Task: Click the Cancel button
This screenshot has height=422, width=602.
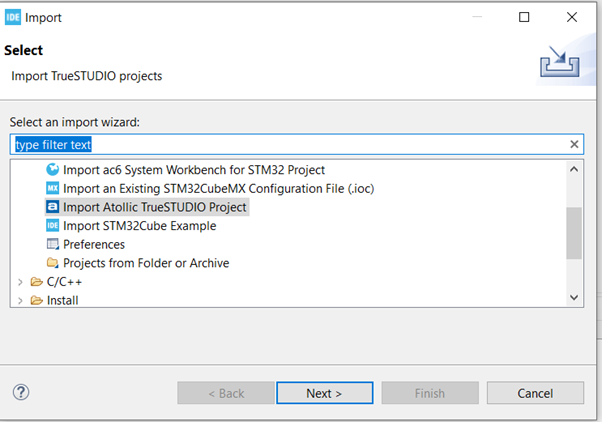Action: point(535,393)
